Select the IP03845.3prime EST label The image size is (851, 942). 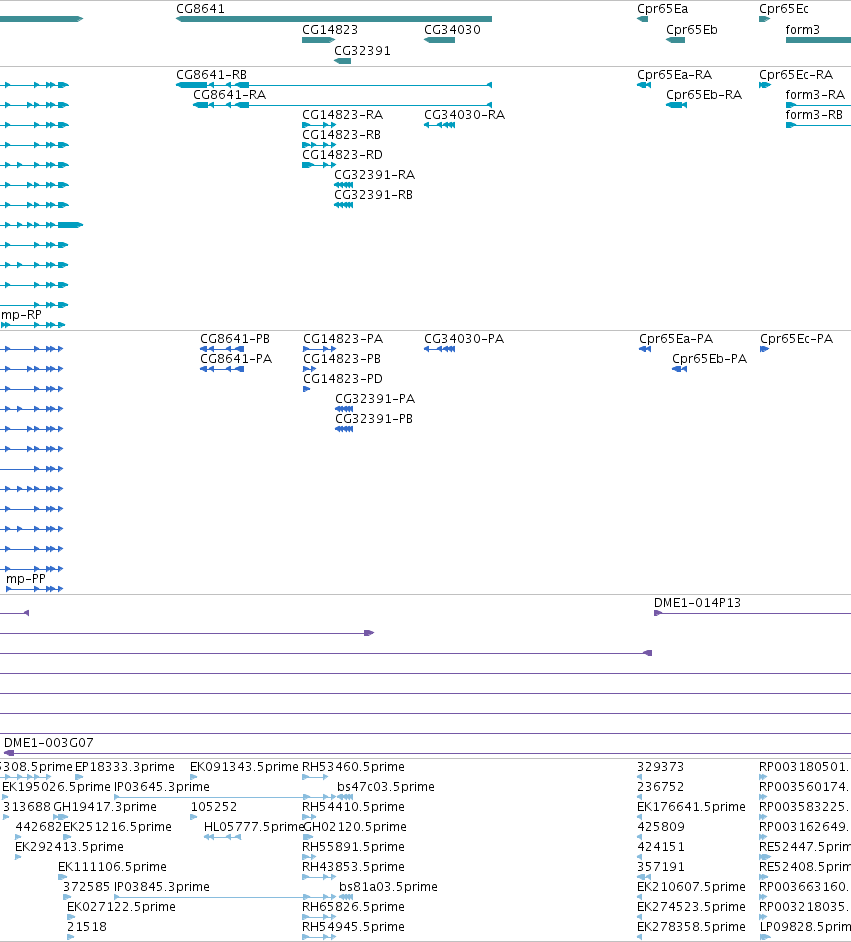point(162,887)
